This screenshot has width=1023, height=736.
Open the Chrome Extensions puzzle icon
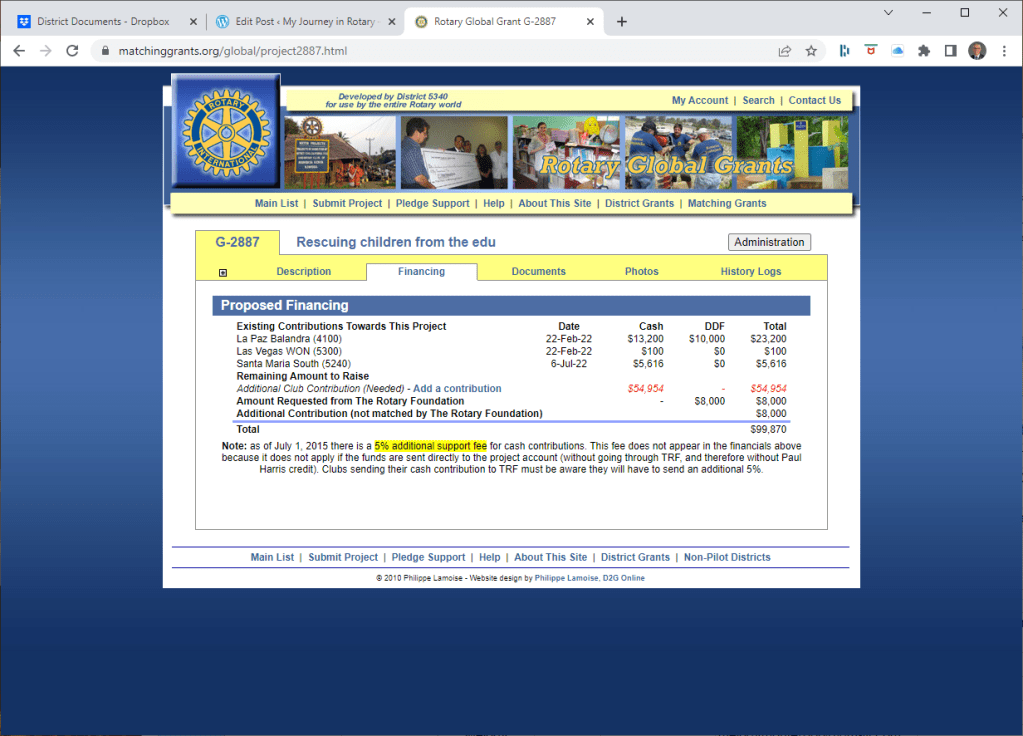pos(924,51)
